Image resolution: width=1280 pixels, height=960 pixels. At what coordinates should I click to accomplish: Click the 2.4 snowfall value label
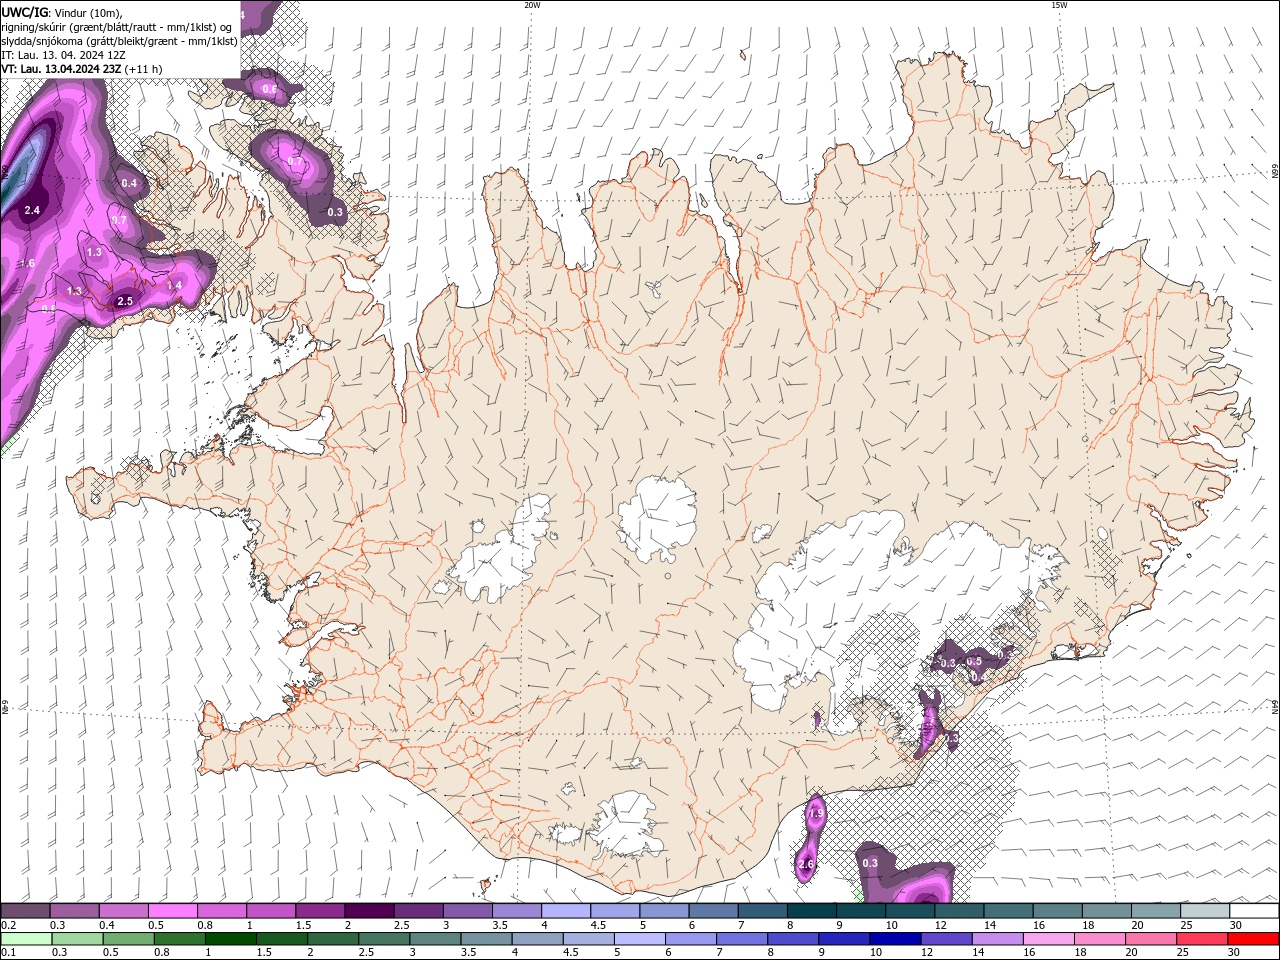(x=32, y=210)
